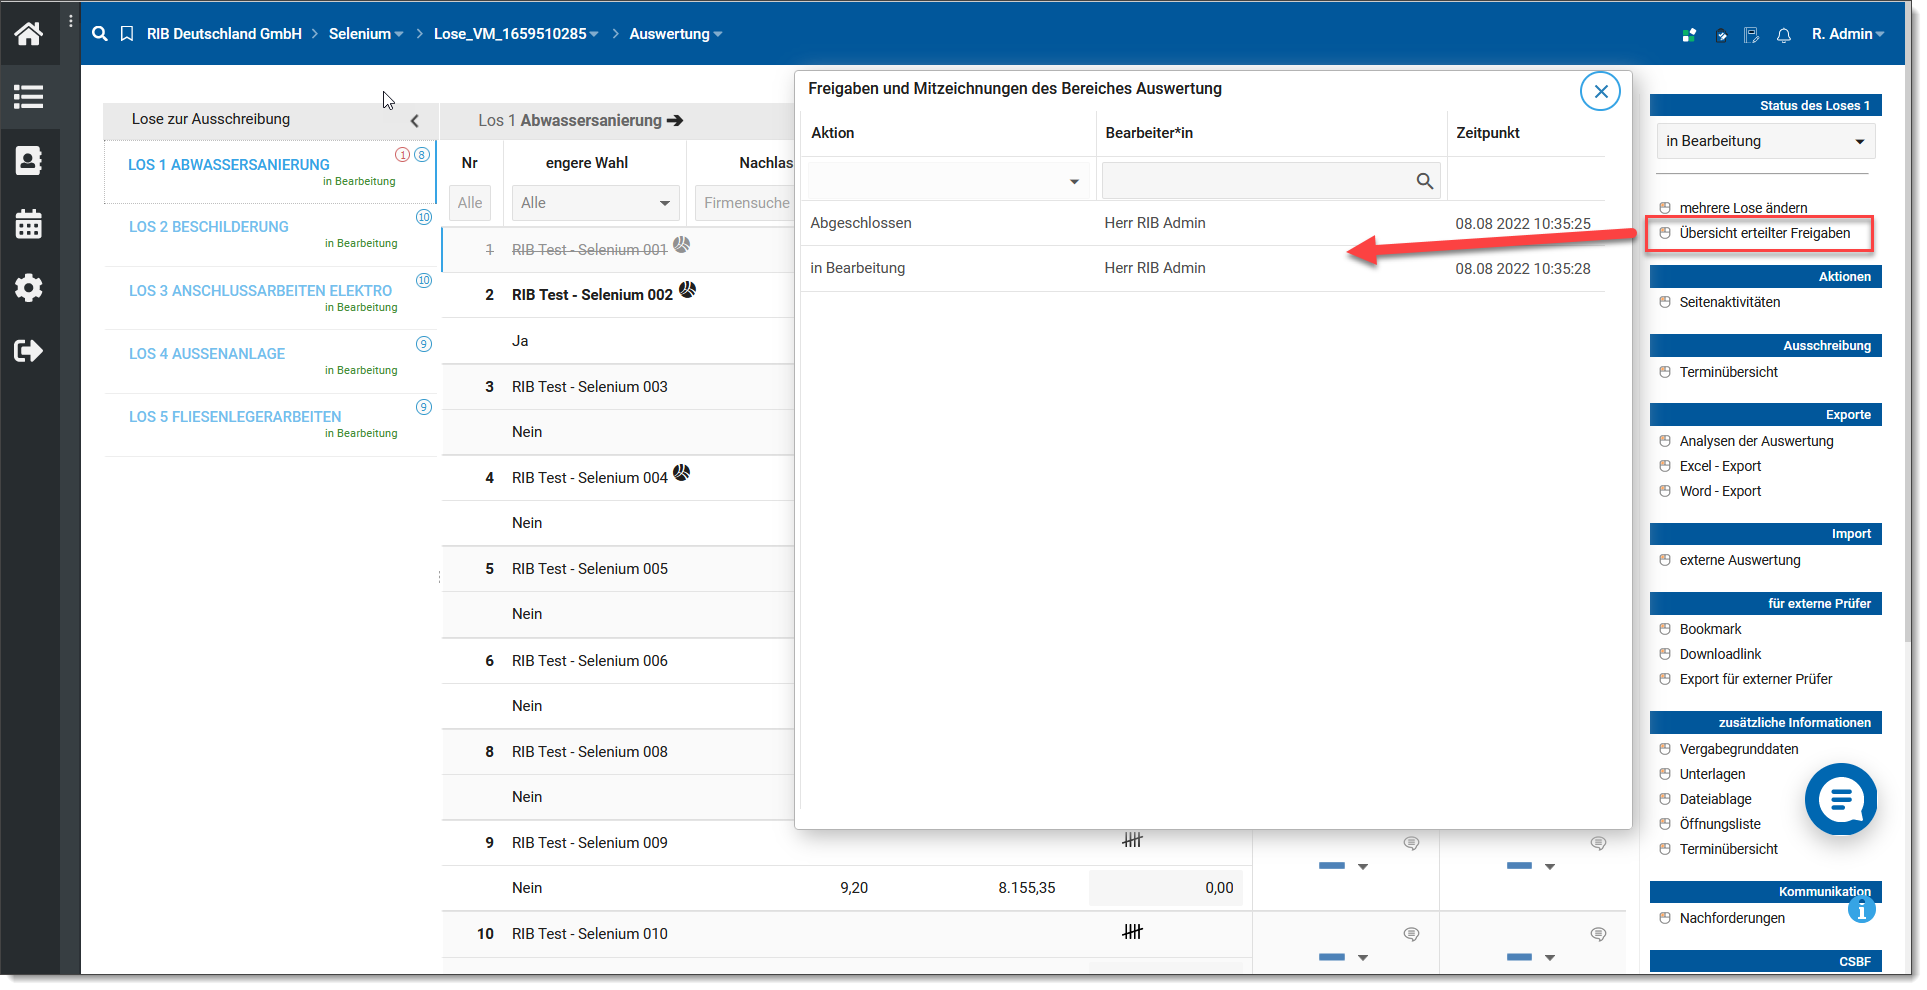Open Übersicht erteilter Freigaben

pyautogui.click(x=1765, y=233)
